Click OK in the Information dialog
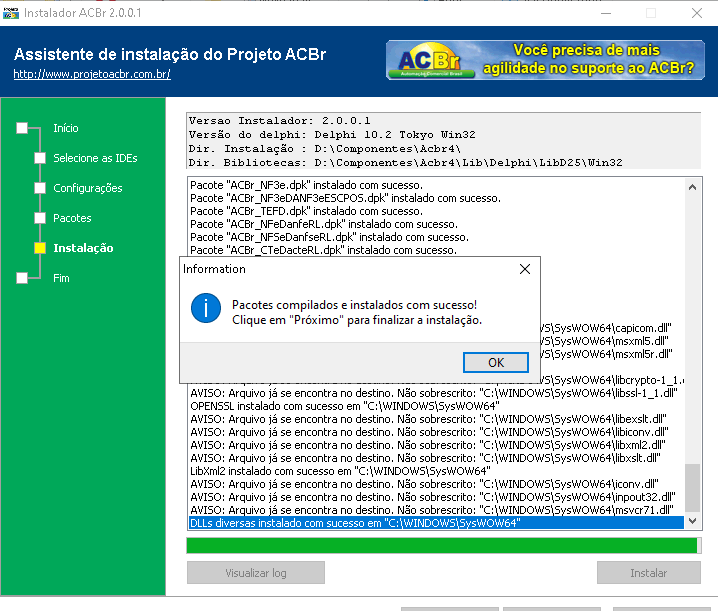Viewport: 718px width, 611px height. tap(495, 362)
